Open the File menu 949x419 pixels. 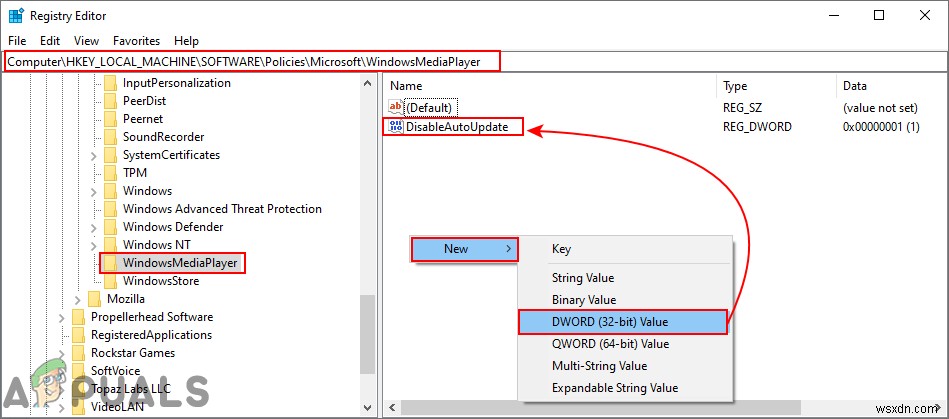[x=18, y=41]
